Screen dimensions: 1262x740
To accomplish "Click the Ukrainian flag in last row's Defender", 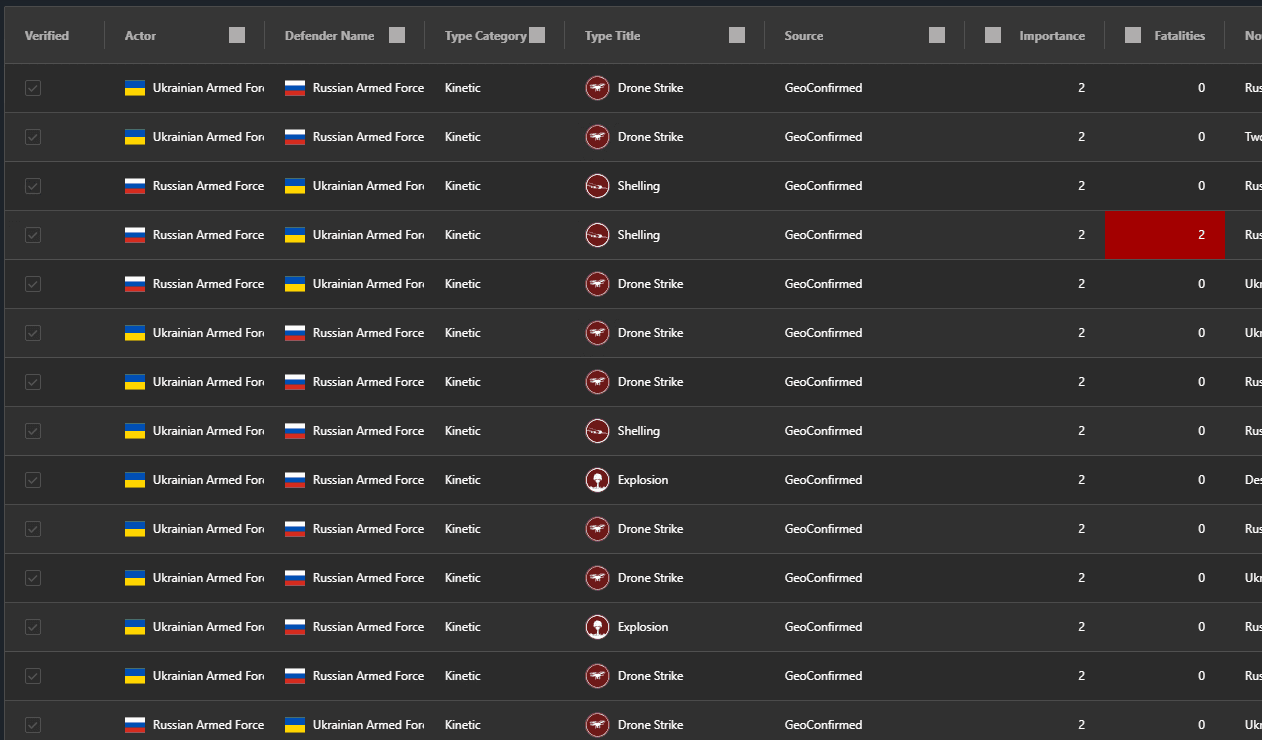I will (x=295, y=725).
